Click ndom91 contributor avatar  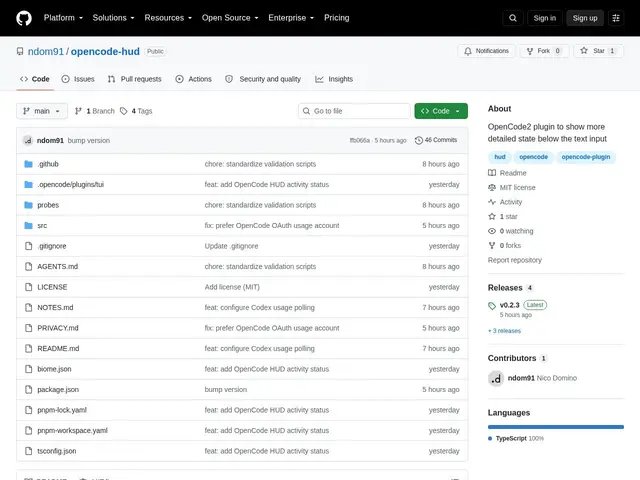coord(496,379)
